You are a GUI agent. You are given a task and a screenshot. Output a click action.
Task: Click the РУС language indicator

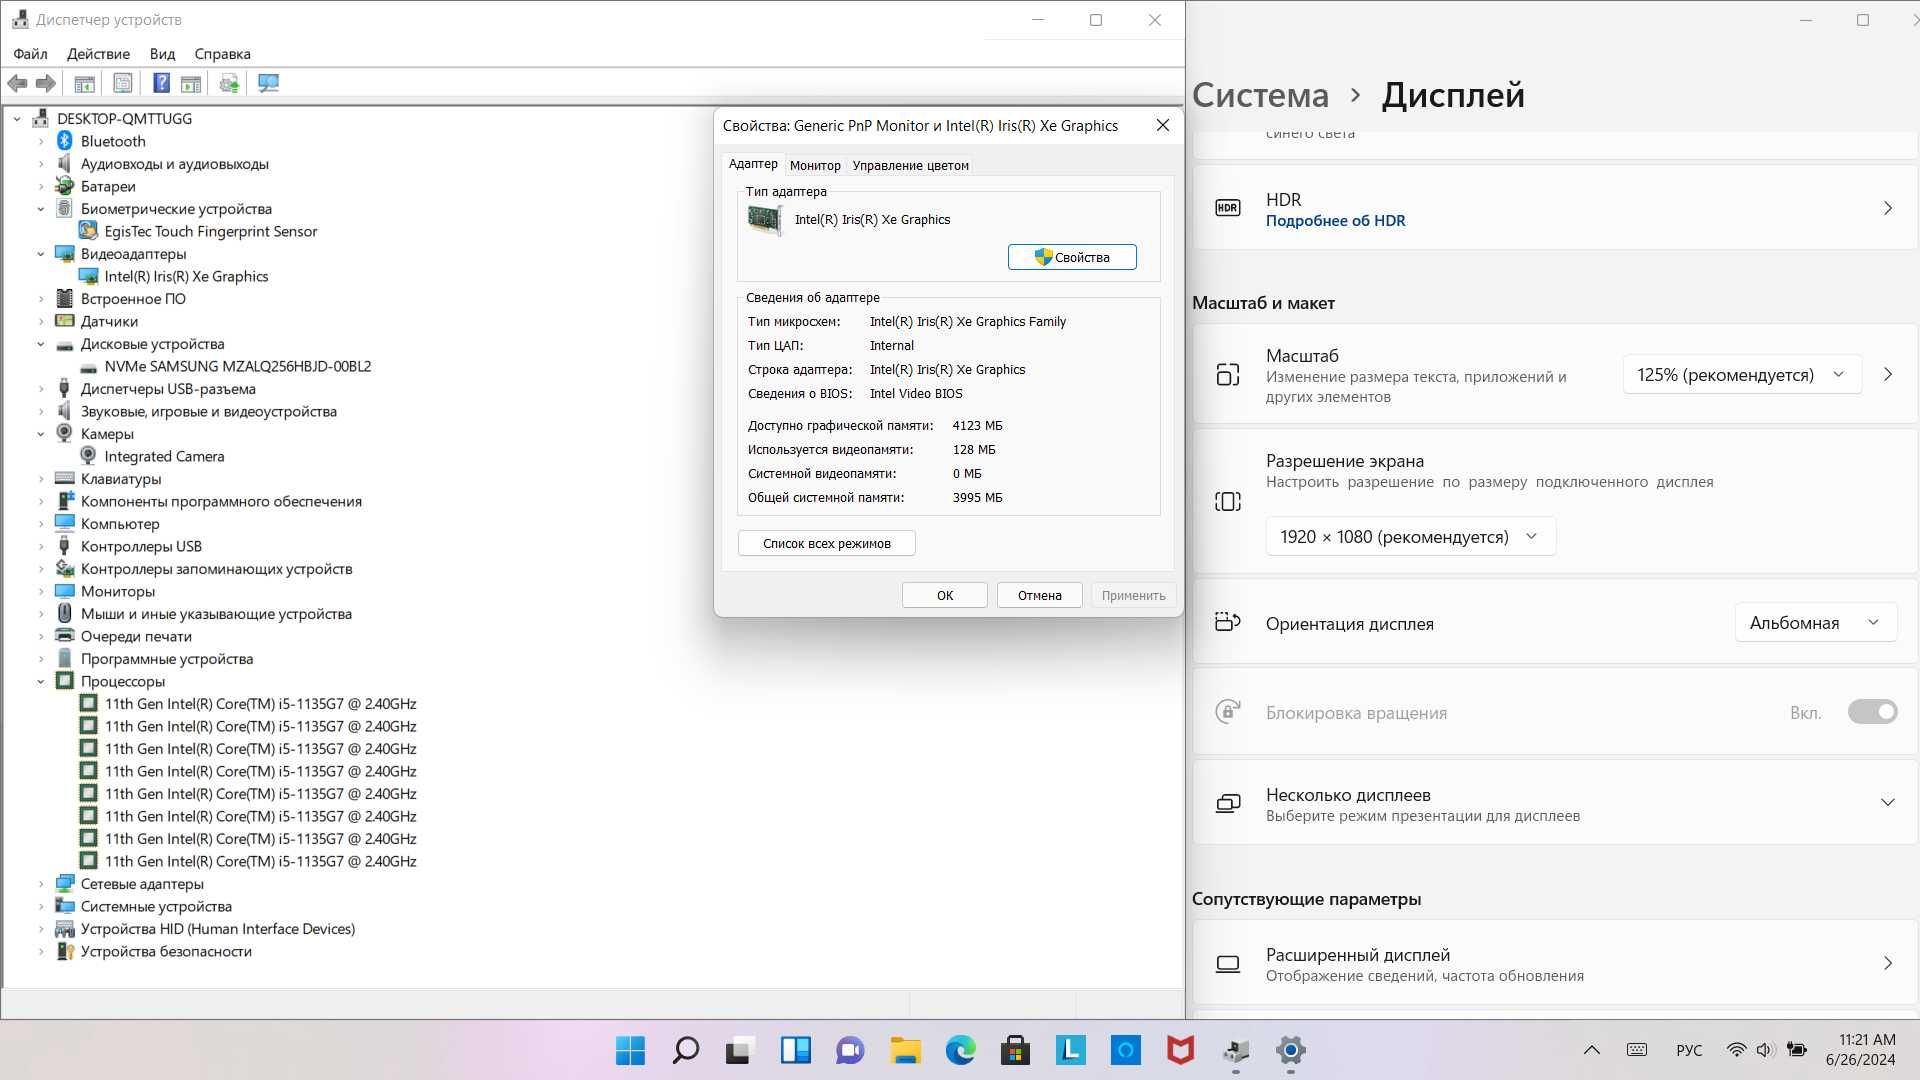1689,1050
